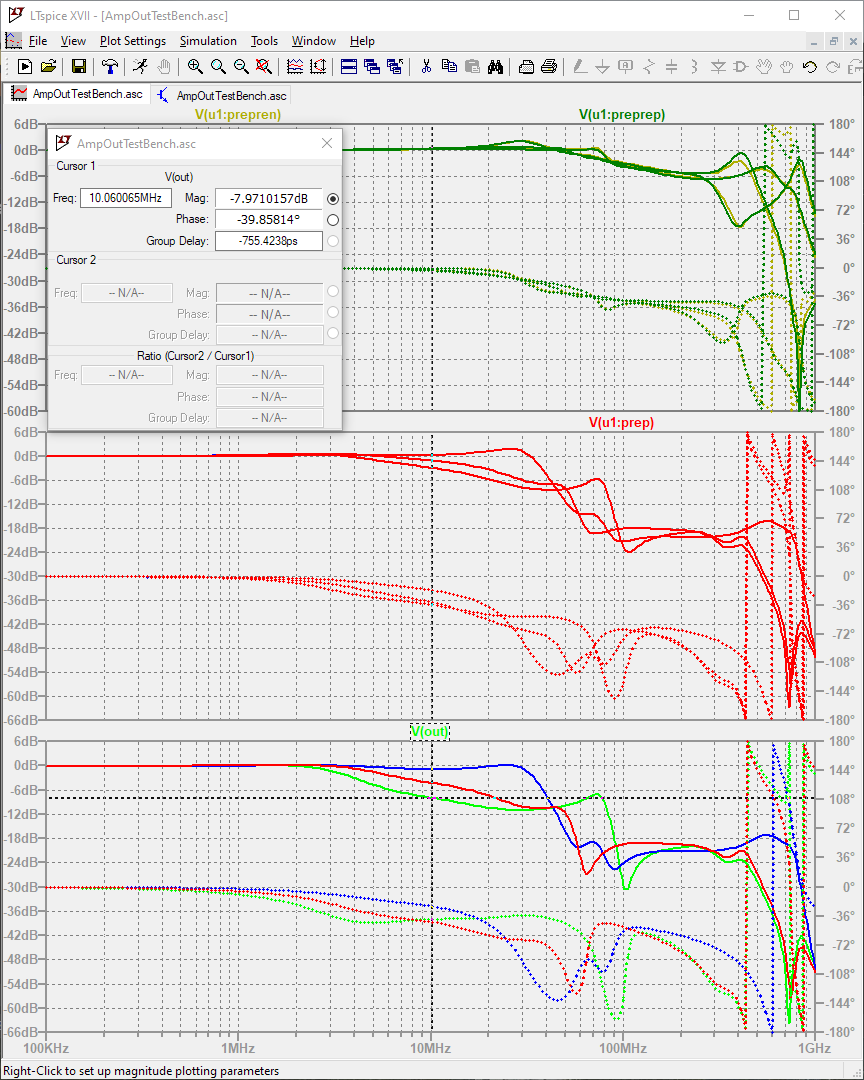This screenshot has width=864, height=1080.
Task: Click the 1GHz frequency axis label
Action: point(814,1048)
